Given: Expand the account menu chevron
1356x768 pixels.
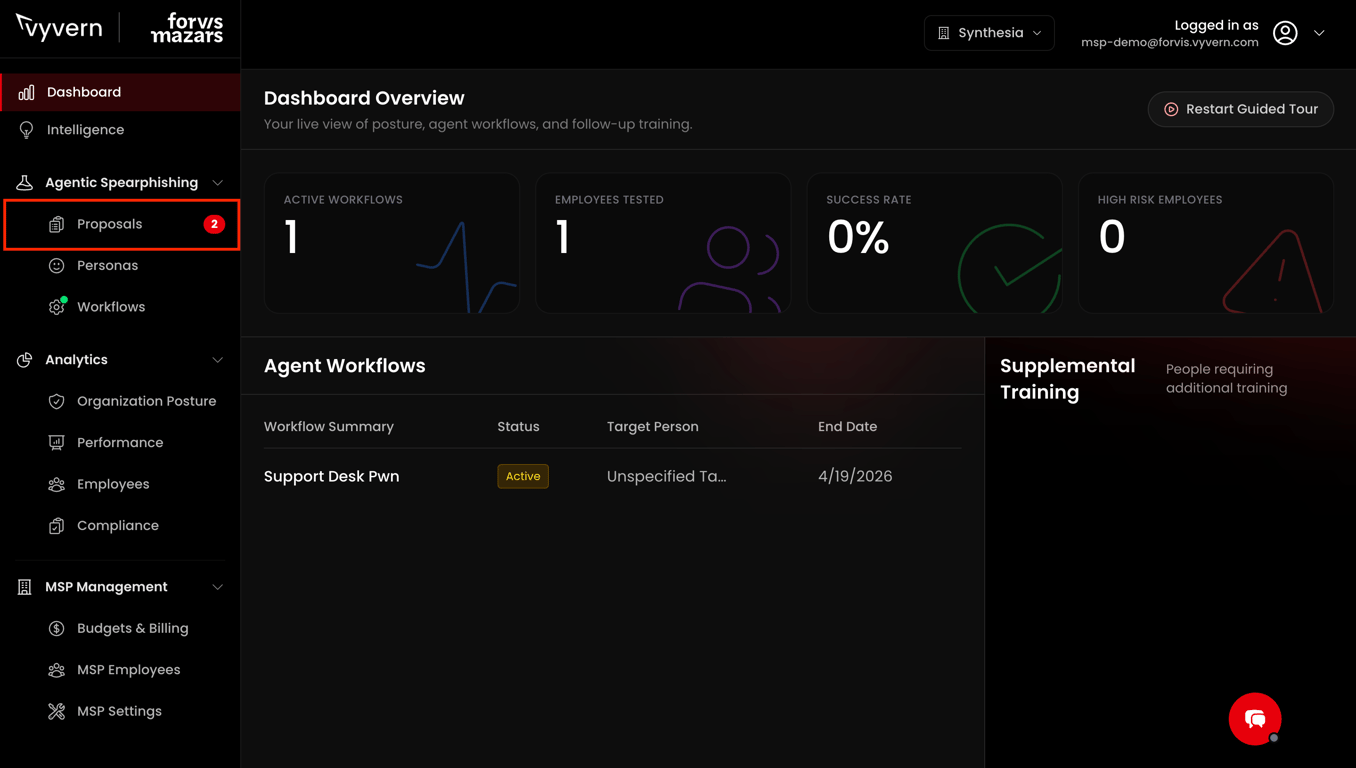Looking at the screenshot, I should pyautogui.click(x=1319, y=33).
